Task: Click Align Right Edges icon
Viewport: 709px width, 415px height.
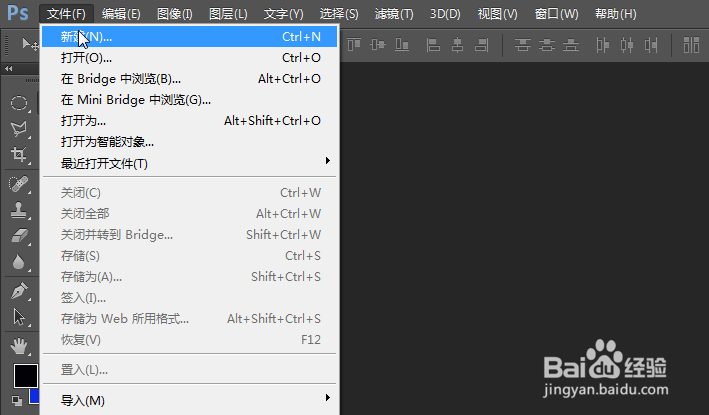Action: click(x=482, y=45)
